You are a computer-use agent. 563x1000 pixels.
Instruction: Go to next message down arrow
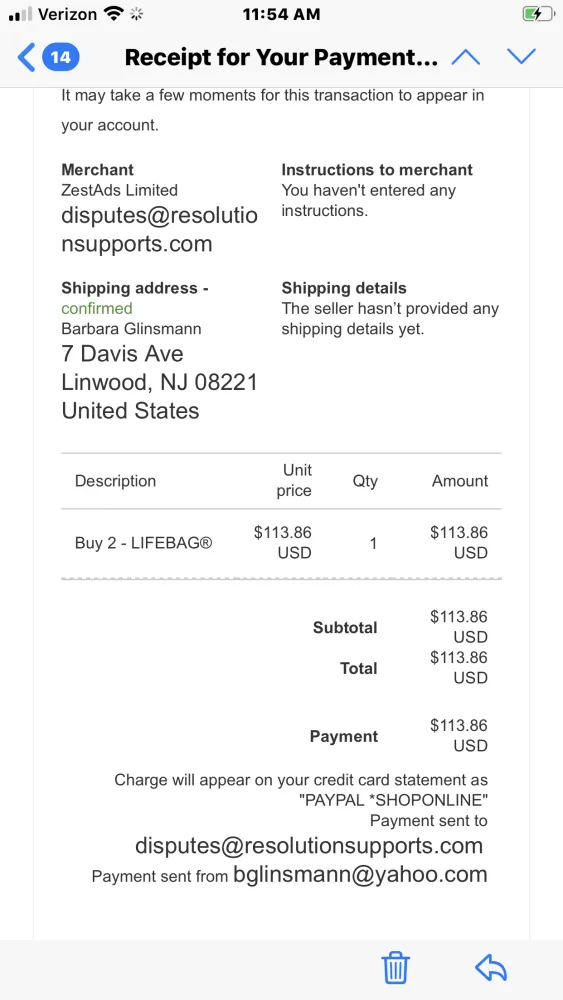click(x=522, y=57)
